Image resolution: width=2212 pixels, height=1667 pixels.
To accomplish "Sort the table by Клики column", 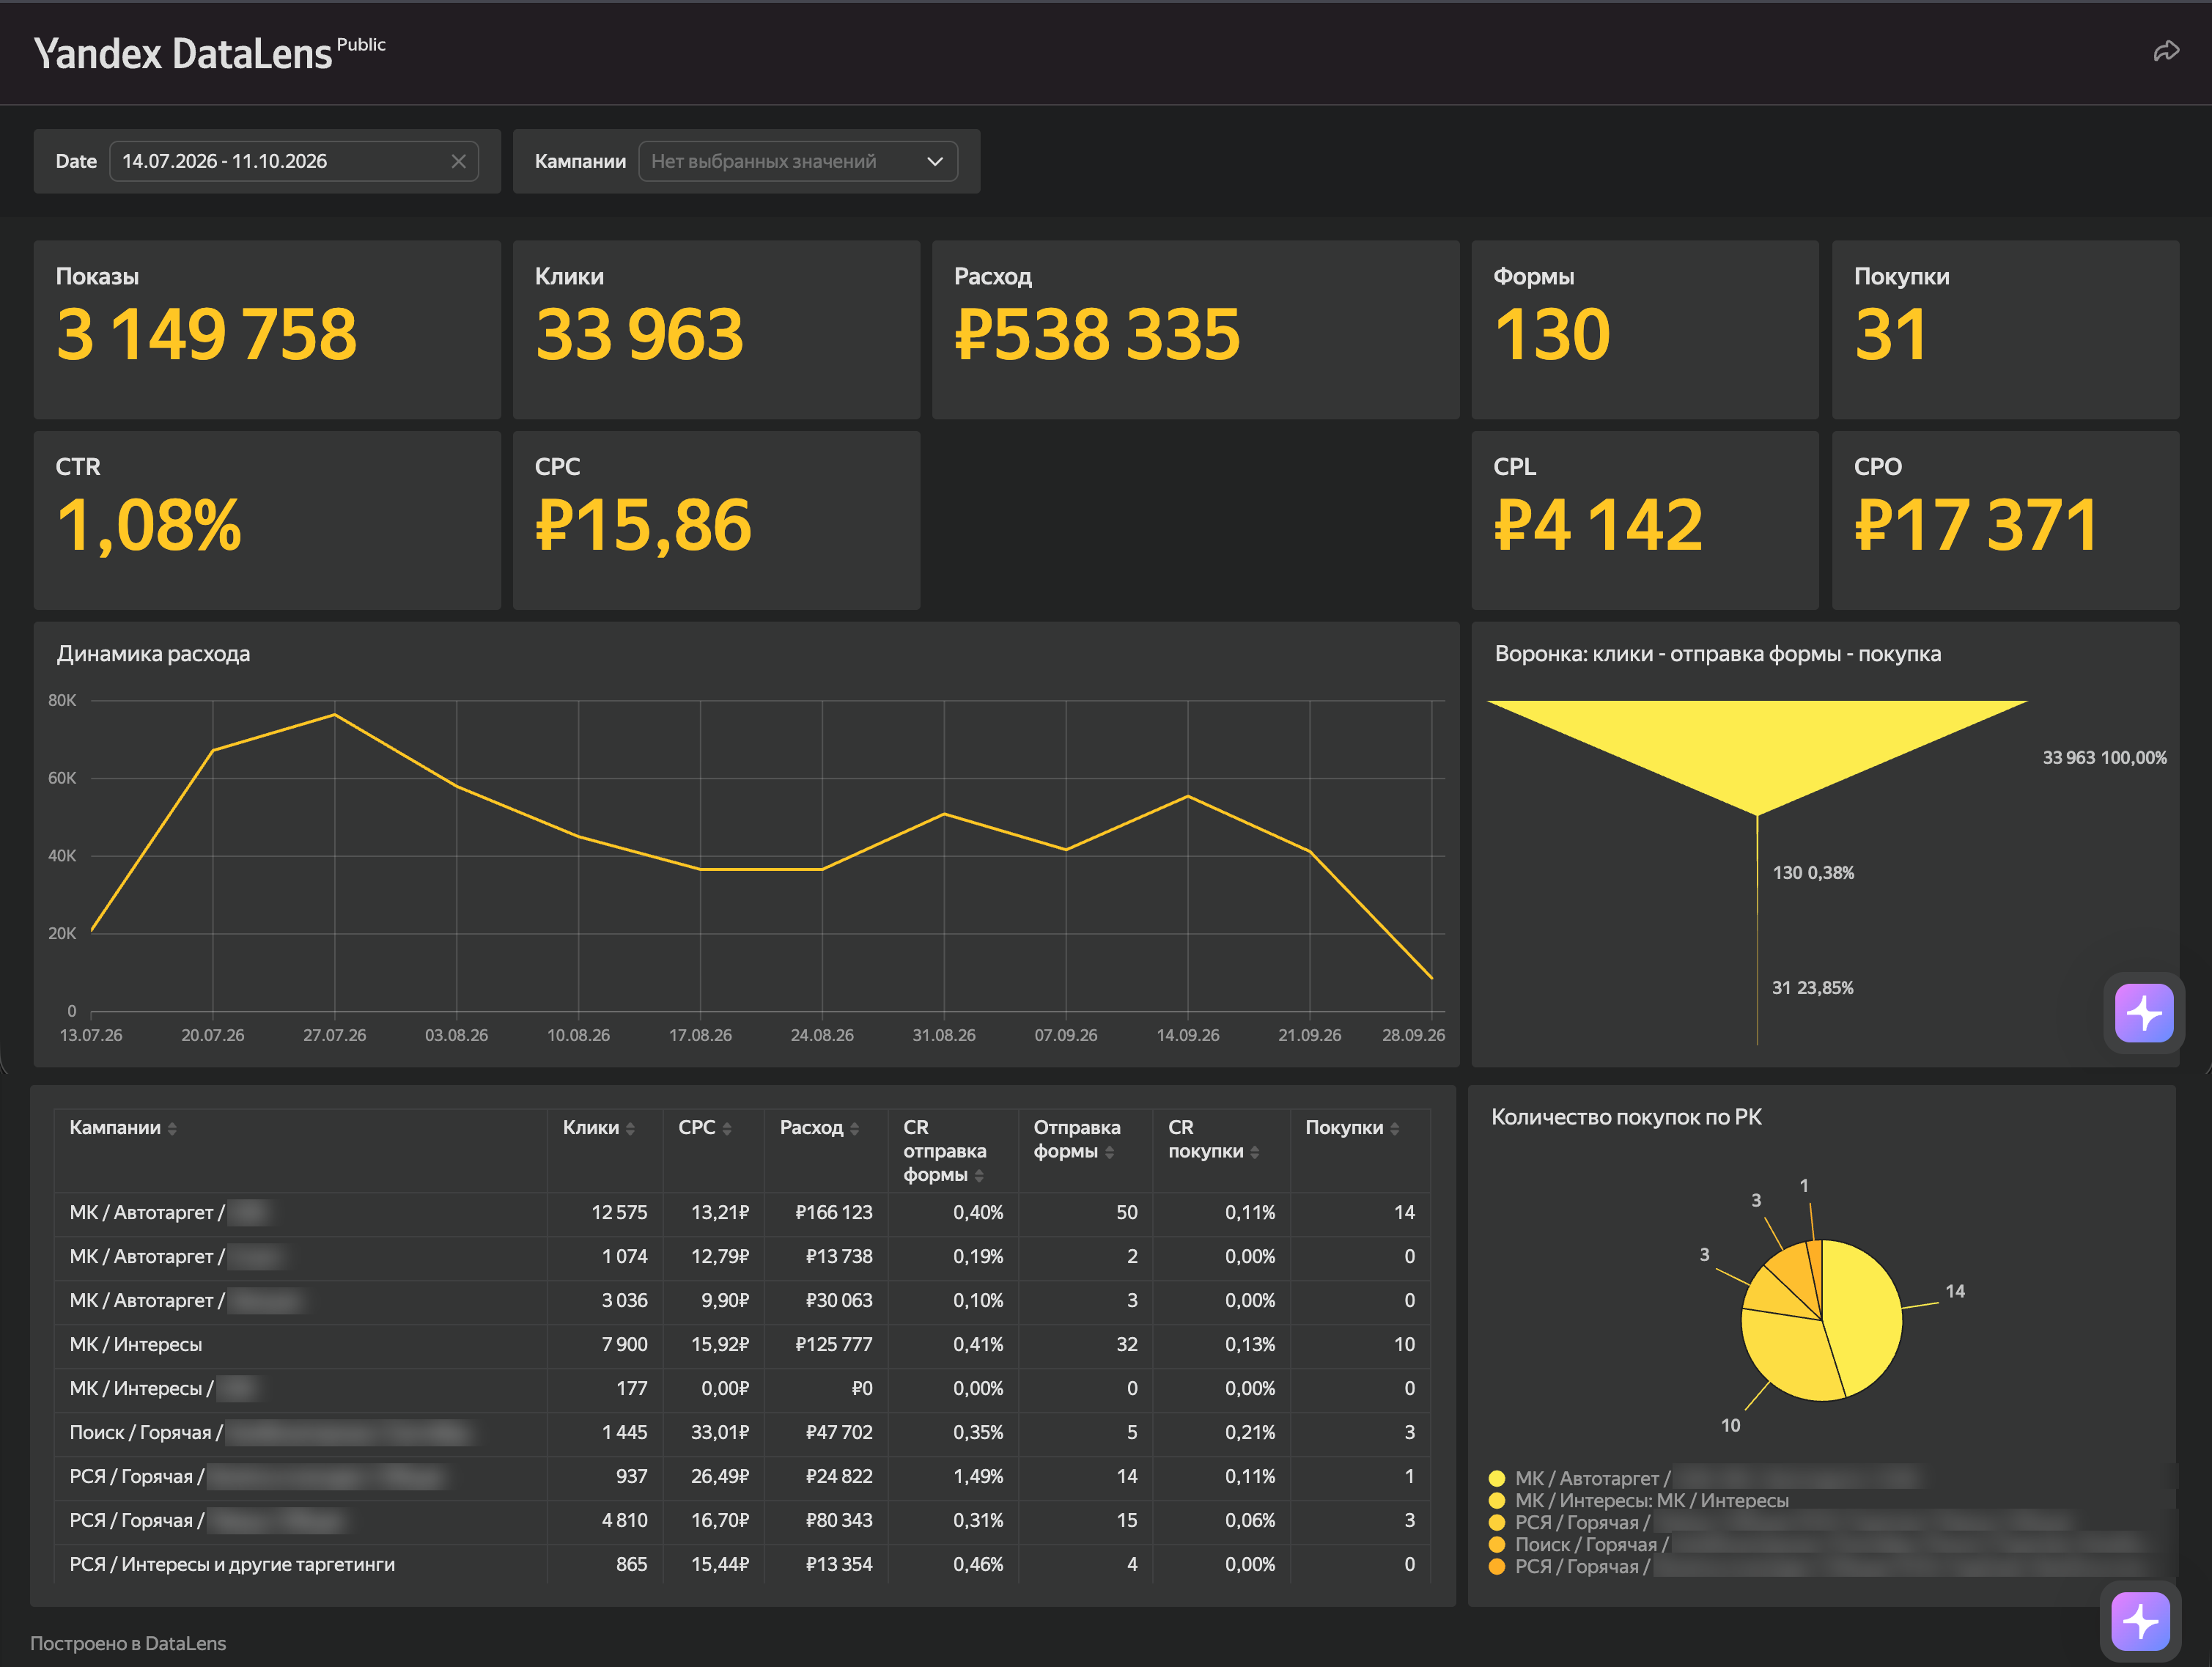I will tap(599, 1128).
